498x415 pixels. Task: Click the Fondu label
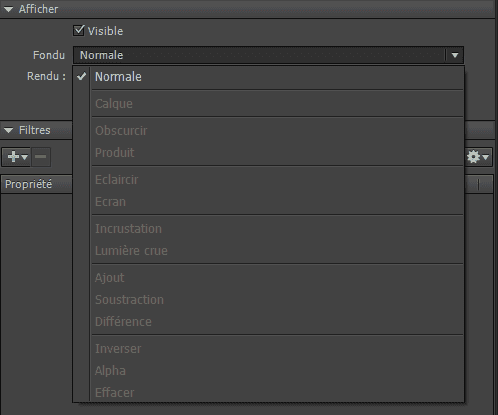pyautogui.click(x=49, y=55)
